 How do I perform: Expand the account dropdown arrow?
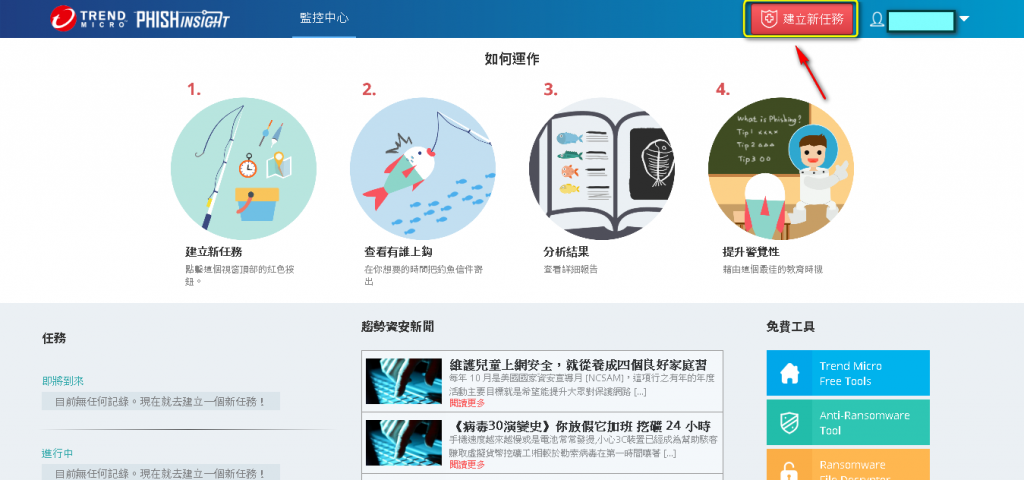963,20
